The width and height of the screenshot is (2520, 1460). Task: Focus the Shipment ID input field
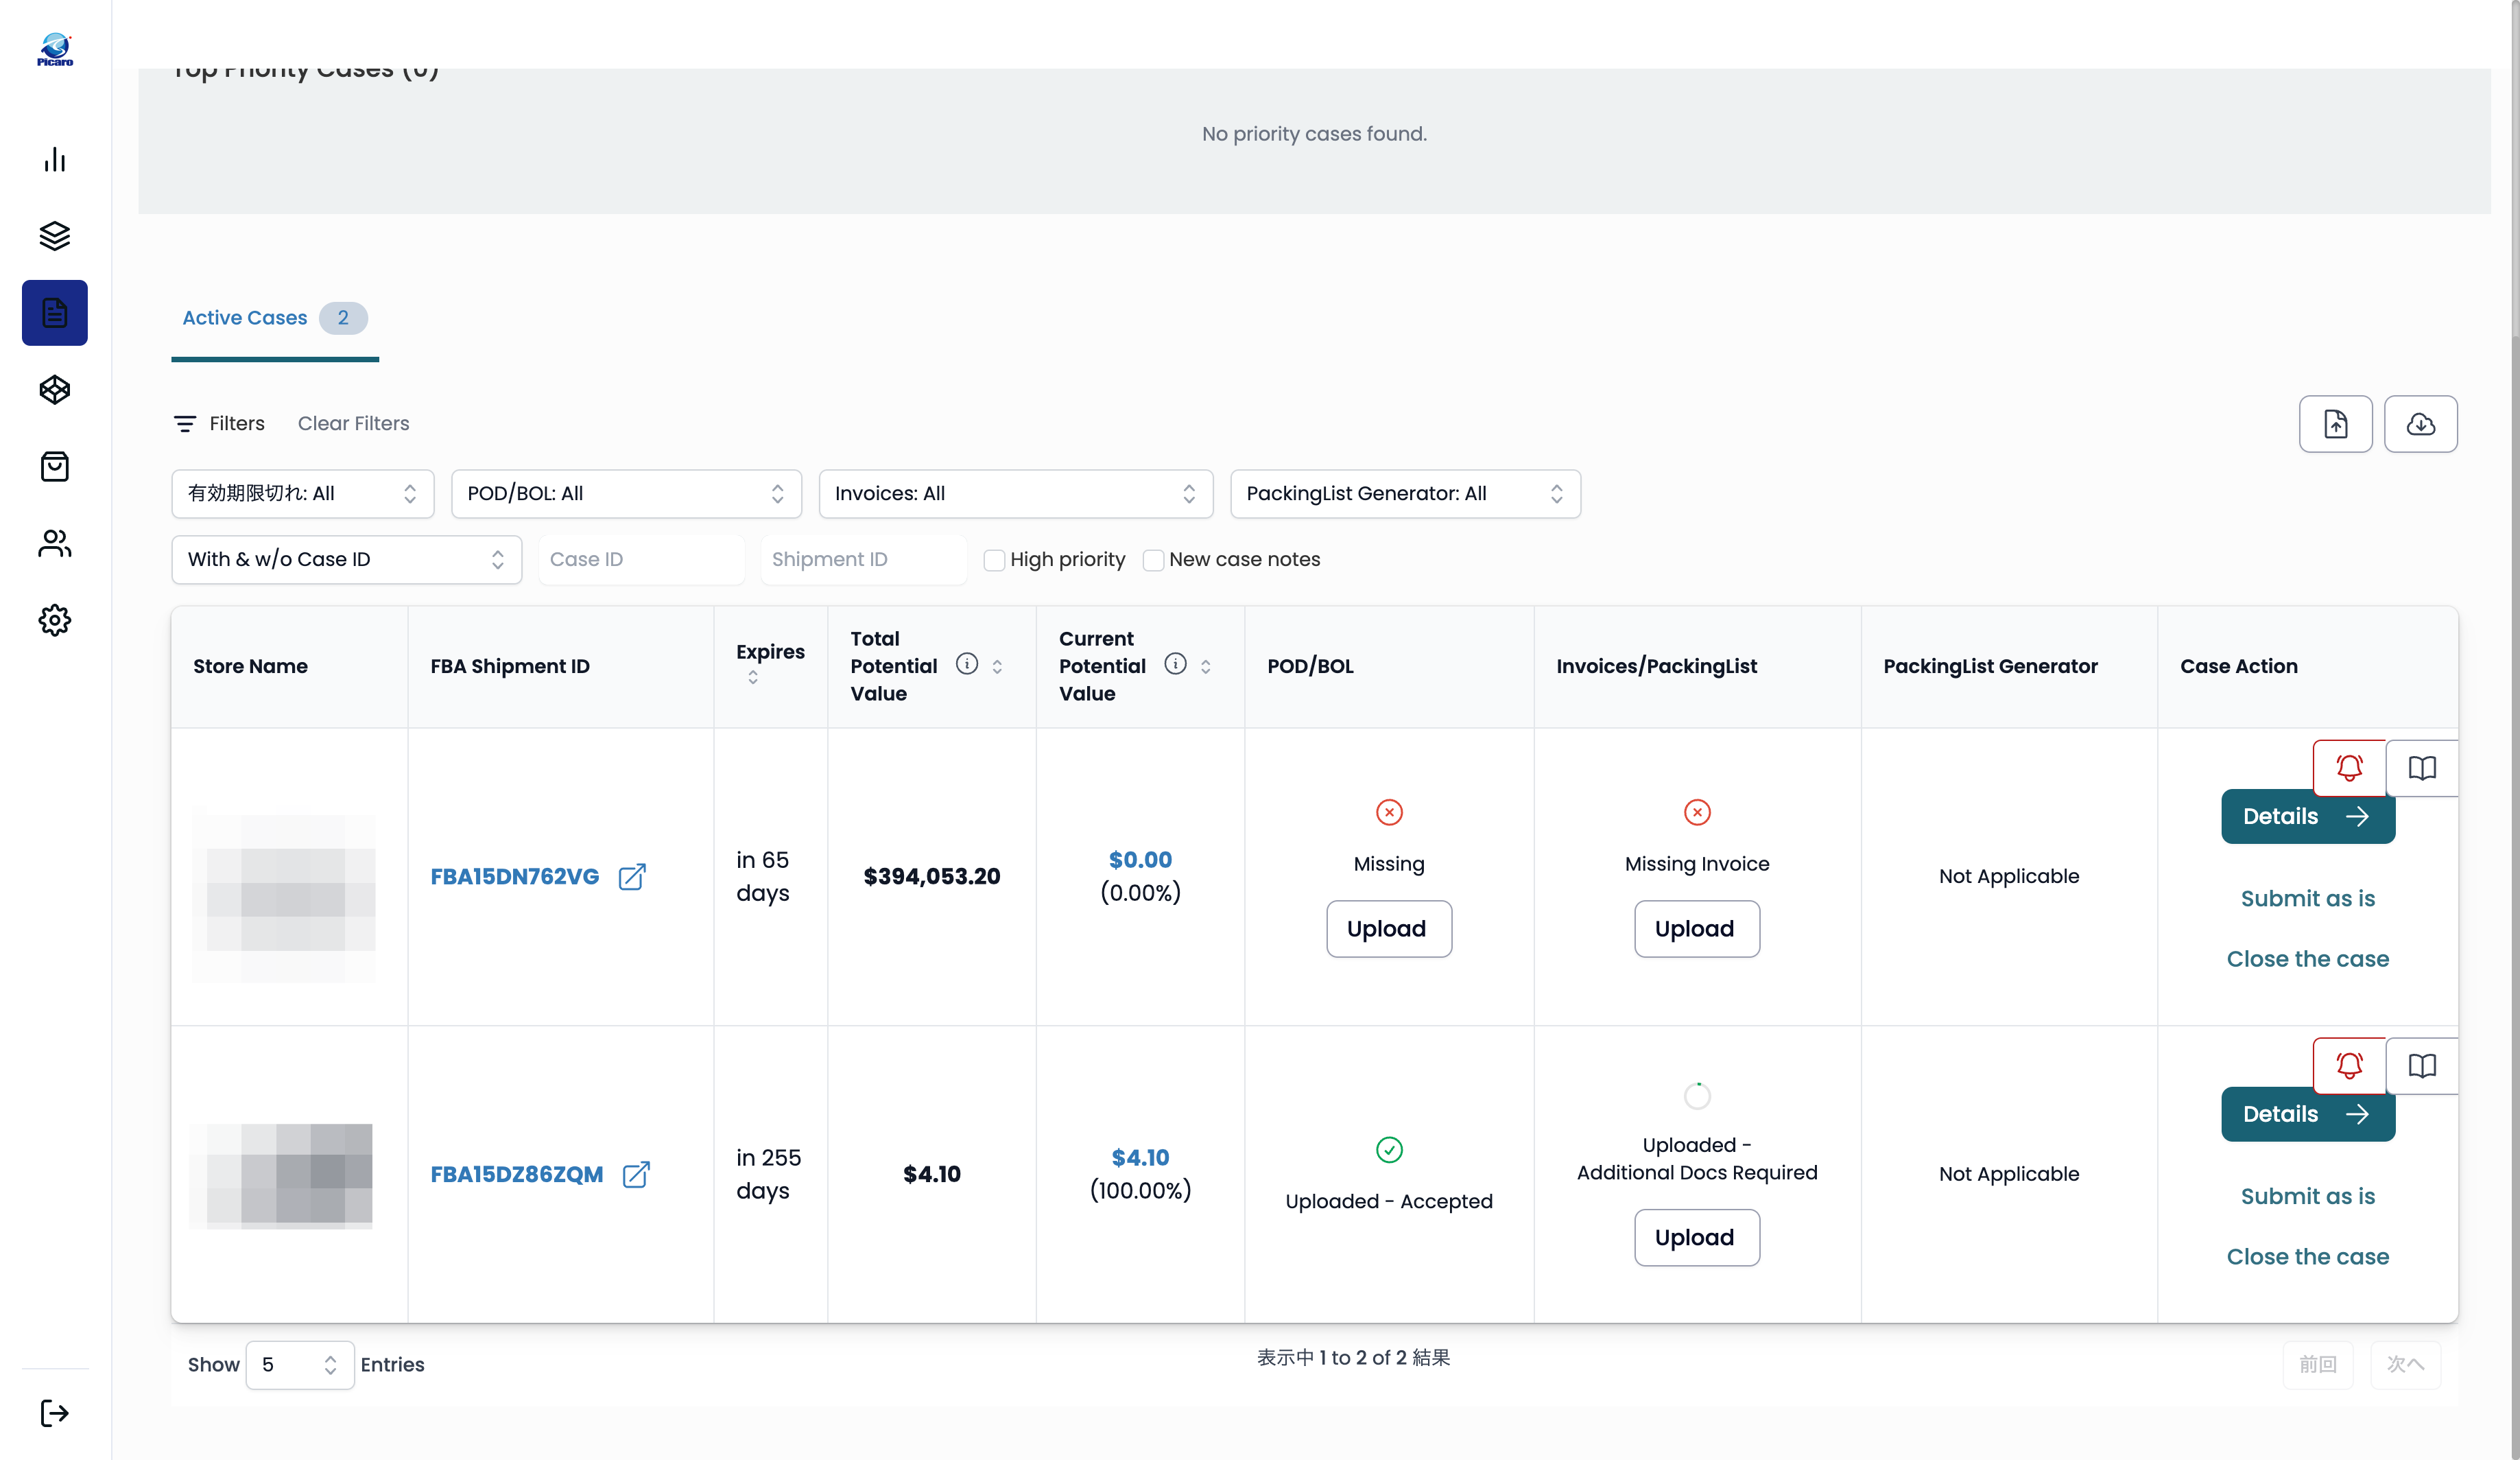(863, 560)
